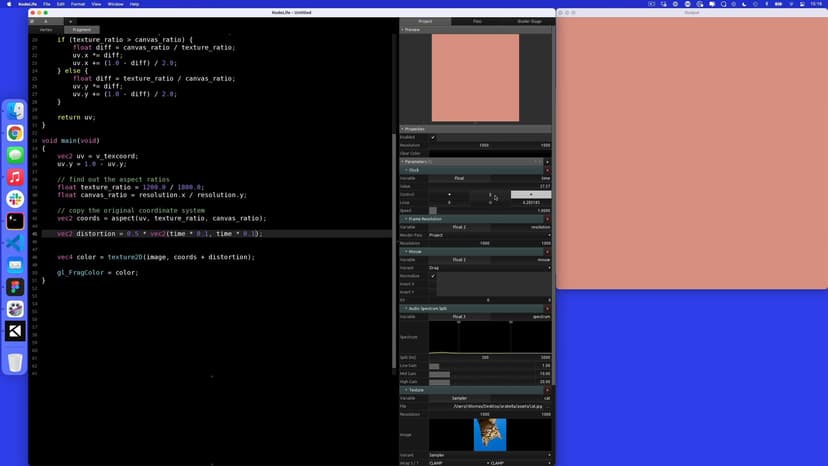Remove the Clock parameter with its red button
This screenshot has height=466, width=828.
(x=547, y=170)
